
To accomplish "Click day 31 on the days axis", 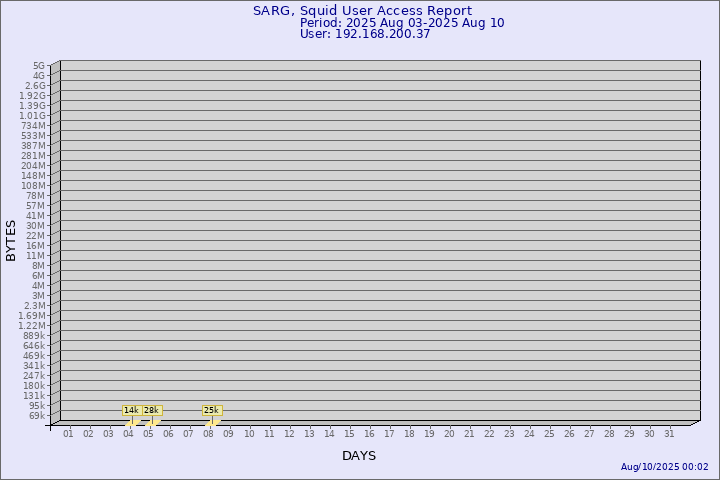I will (x=669, y=434).
